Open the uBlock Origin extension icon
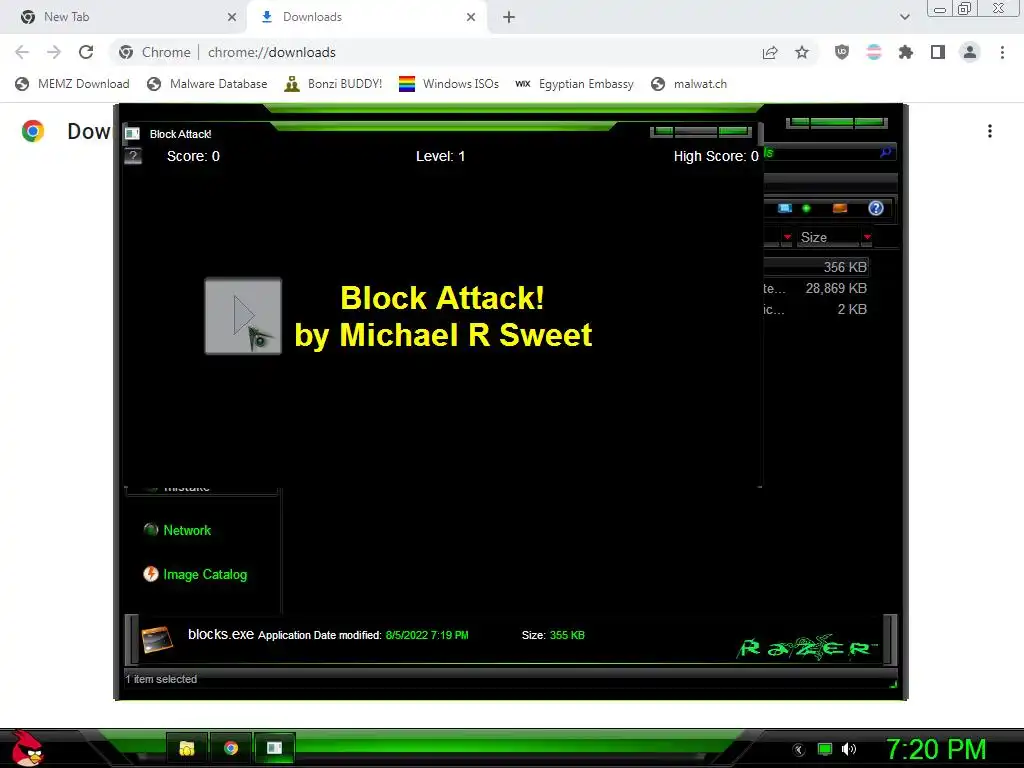Image resolution: width=1024 pixels, height=768 pixels. tap(842, 52)
